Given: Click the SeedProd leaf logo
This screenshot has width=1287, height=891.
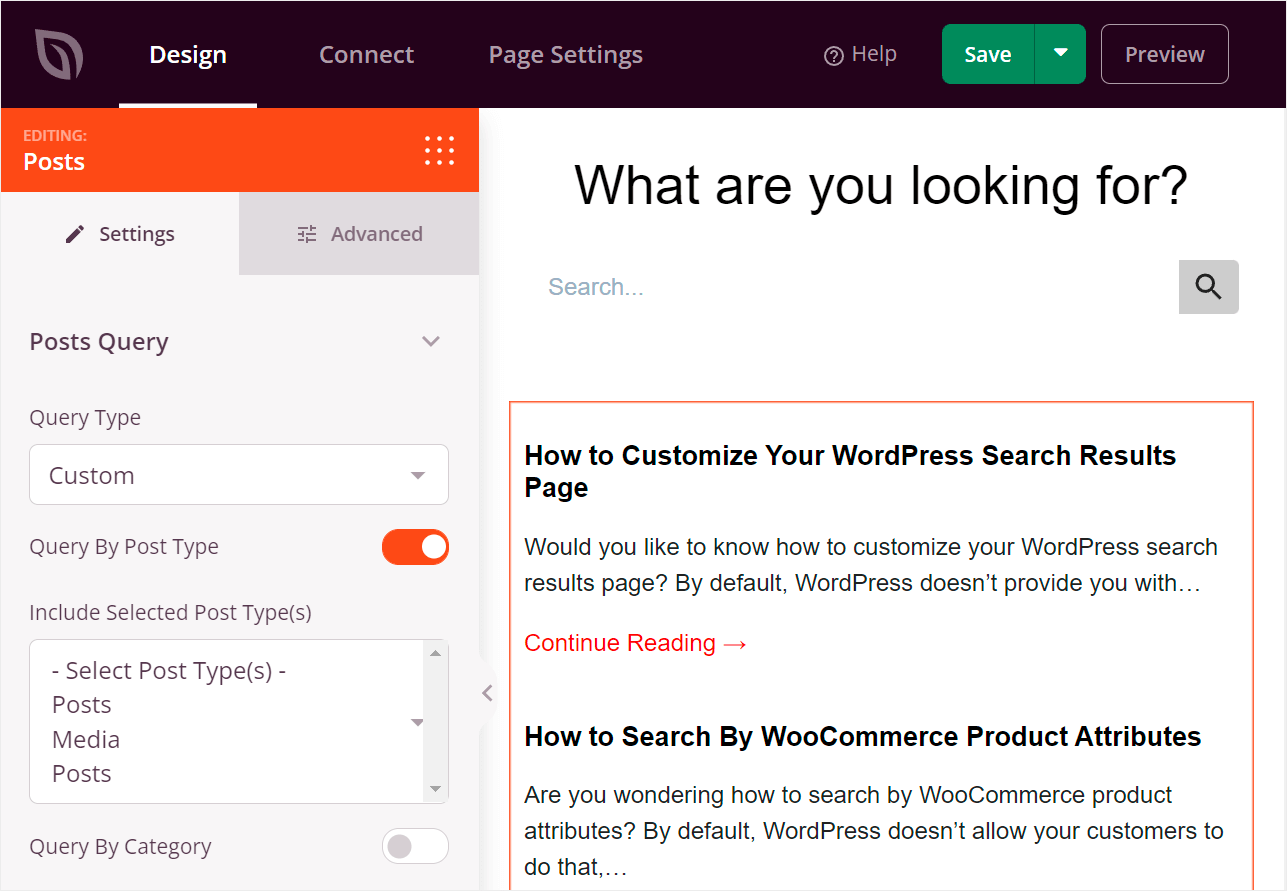Looking at the screenshot, I should pyautogui.click(x=58, y=54).
